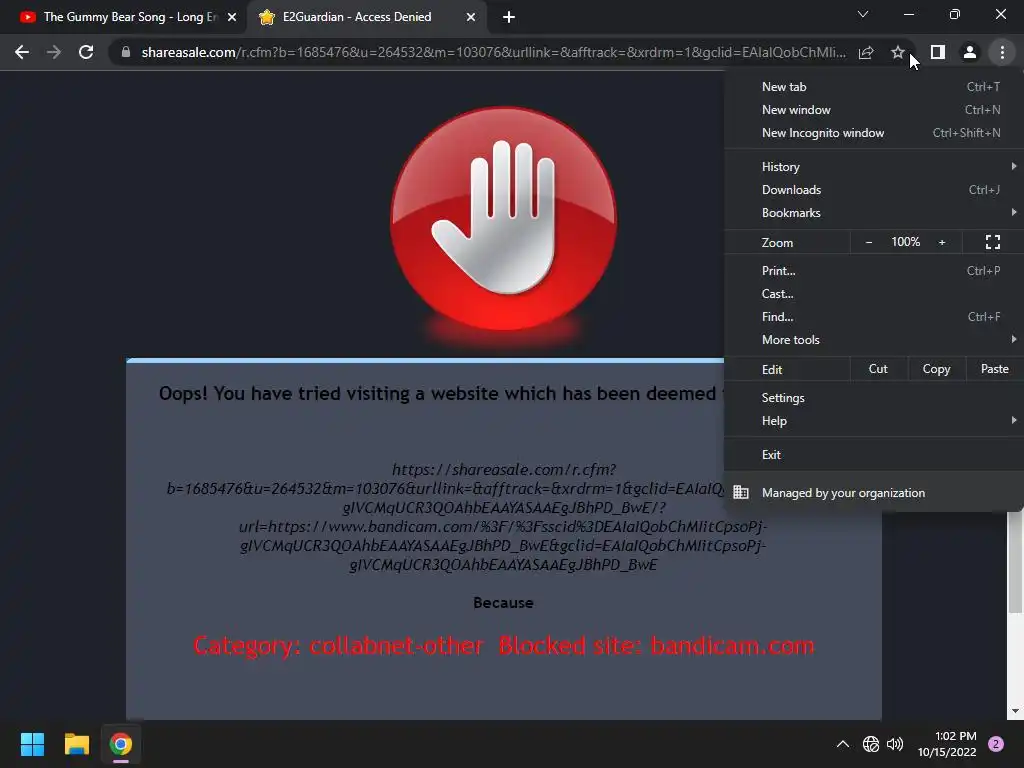Click the page vertical scrollbar thumb
1024x768 pixels.
(1015, 562)
